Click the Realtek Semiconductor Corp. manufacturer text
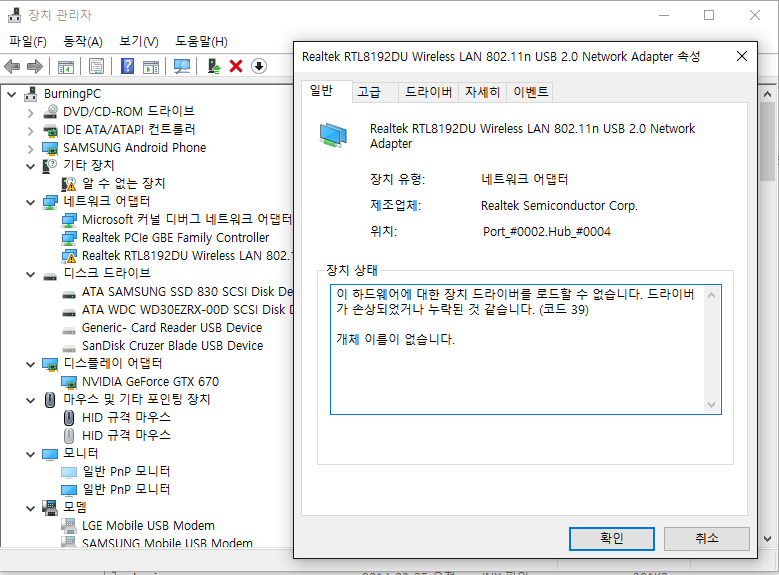 click(x=559, y=206)
